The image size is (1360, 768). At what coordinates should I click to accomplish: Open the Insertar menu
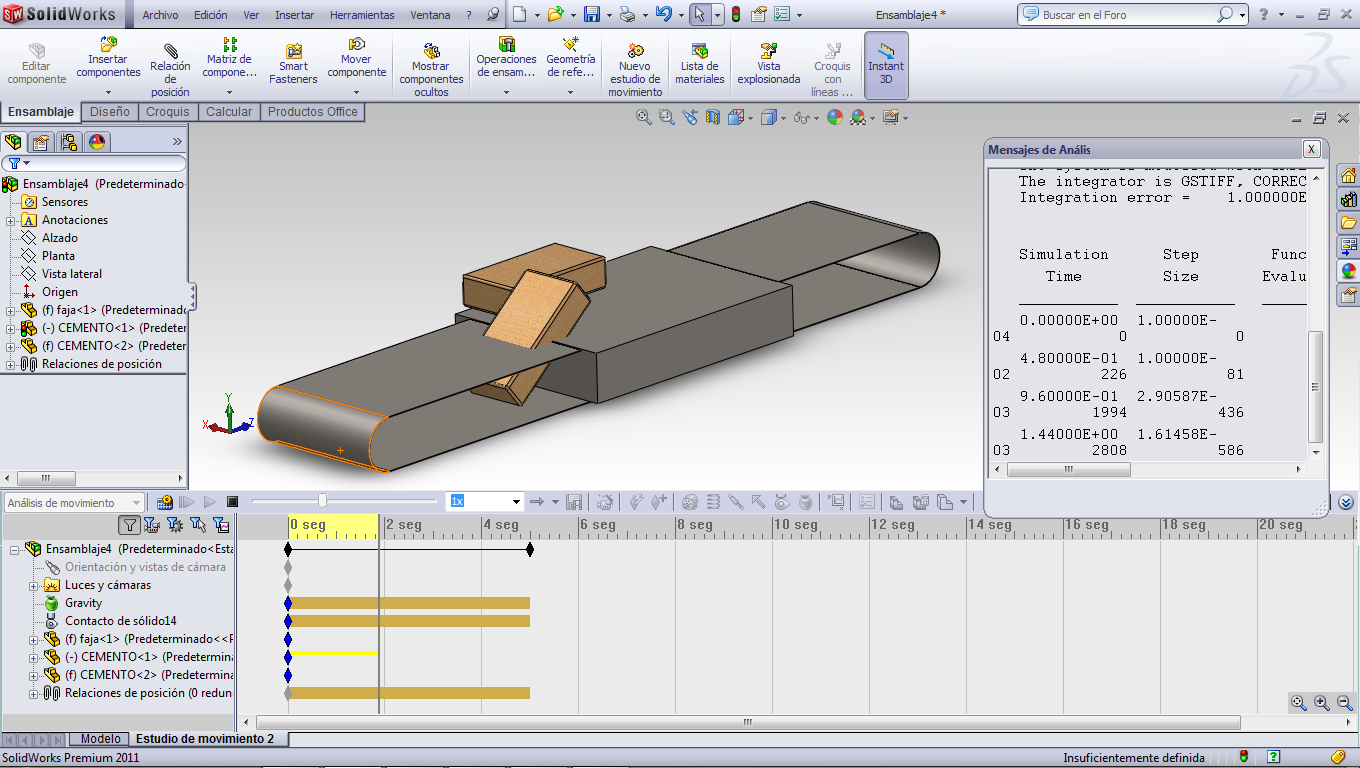click(x=294, y=15)
